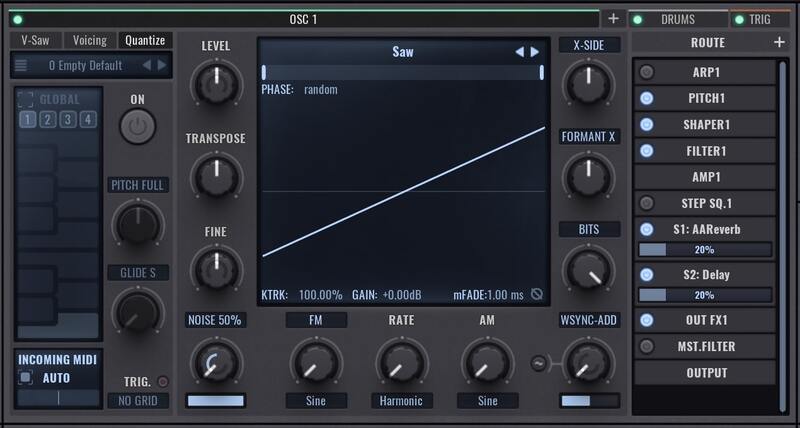The image size is (800, 428).
Task: Click the GAIN +0.00dB value
Action: (x=402, y=295)
